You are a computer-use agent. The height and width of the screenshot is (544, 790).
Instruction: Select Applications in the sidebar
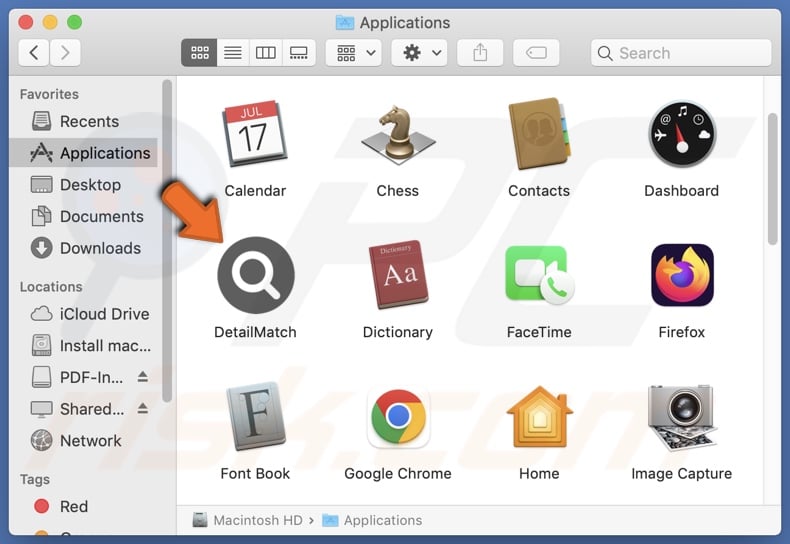(x=84, y=153)
